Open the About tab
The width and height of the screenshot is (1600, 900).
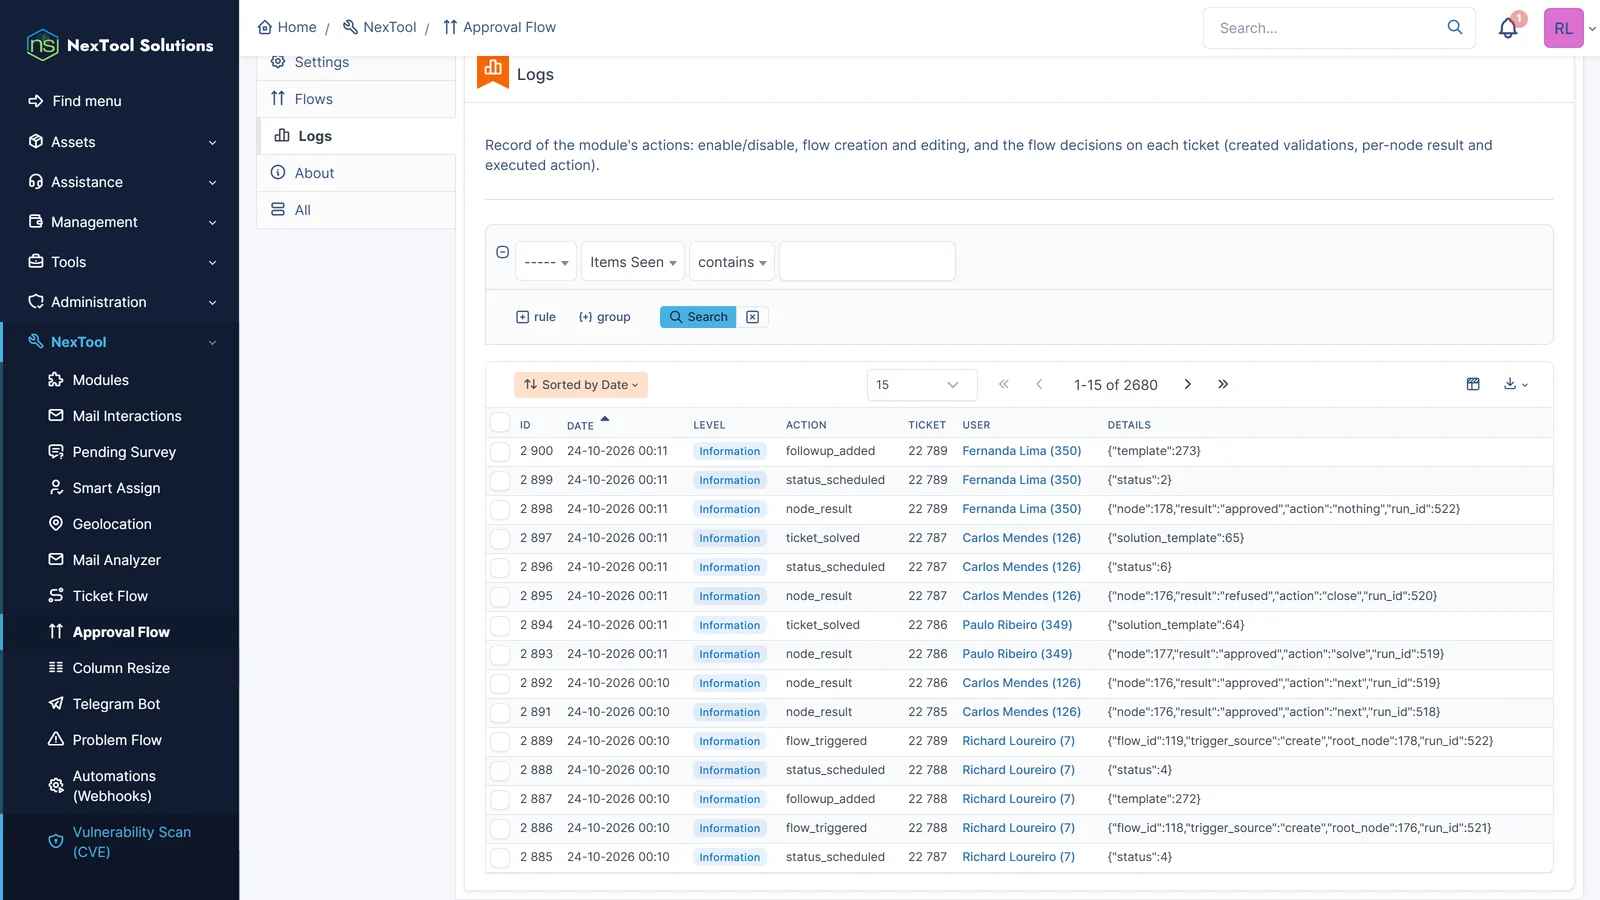click(356, 173)
